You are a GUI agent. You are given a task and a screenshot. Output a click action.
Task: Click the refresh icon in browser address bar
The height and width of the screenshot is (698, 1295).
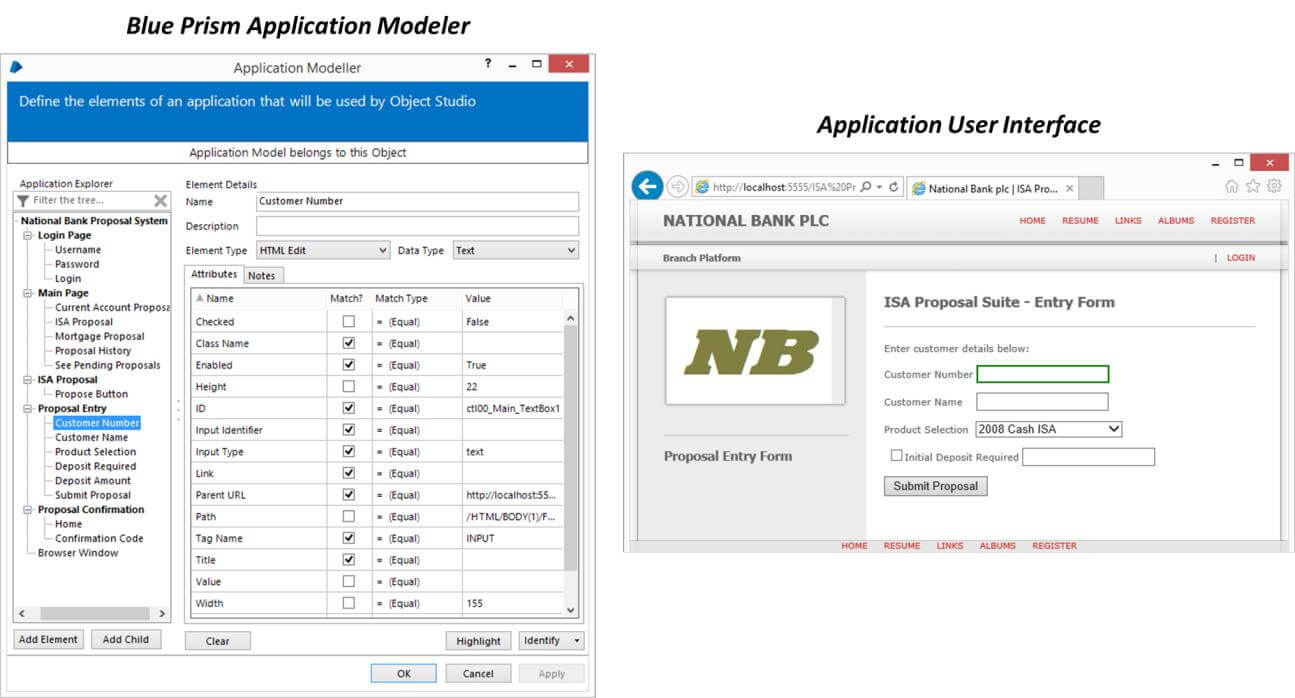click(x=893, y=187)
